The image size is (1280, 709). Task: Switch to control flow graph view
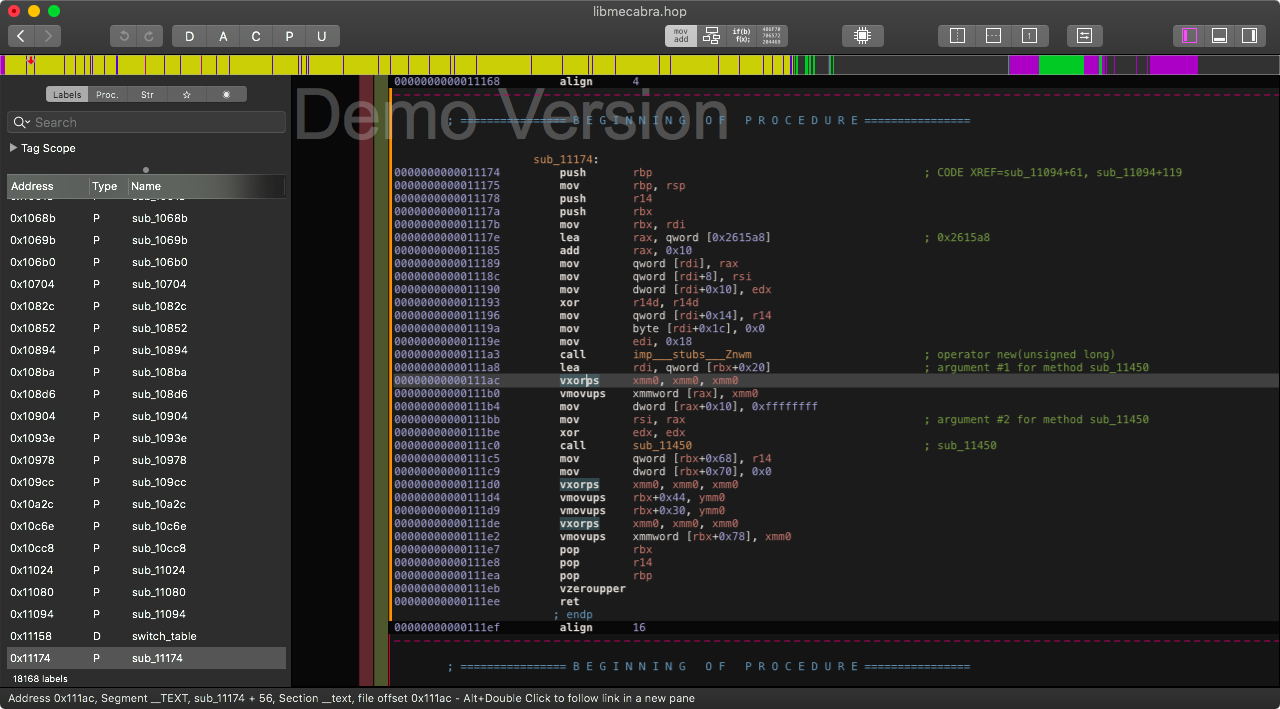coord(712,36)
